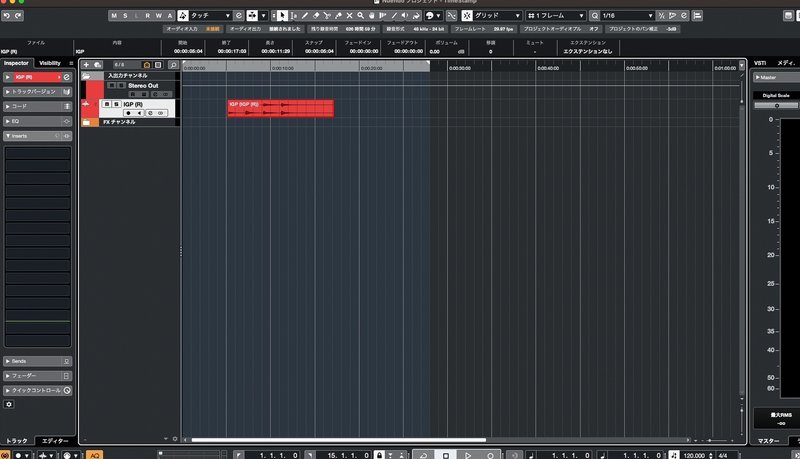Viewport: 800px width, 459px height.
Task: Select the hand-shaped tool
Action: [x=372, y=16]
